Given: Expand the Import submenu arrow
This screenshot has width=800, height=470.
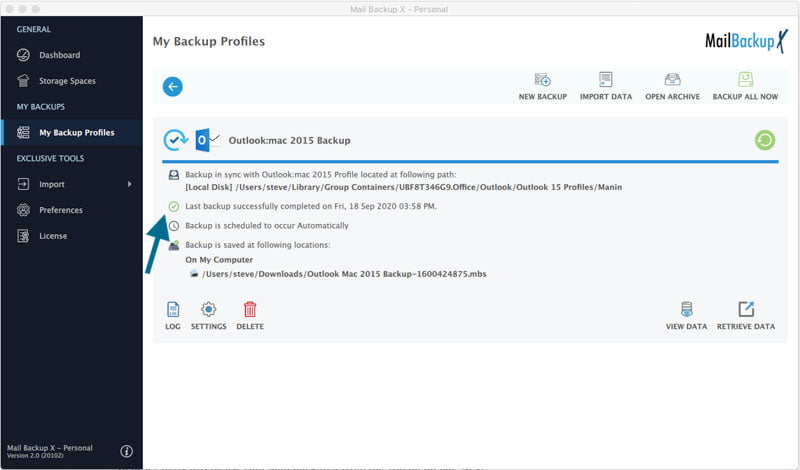Looking at the screenshot, I should point(130,184).
